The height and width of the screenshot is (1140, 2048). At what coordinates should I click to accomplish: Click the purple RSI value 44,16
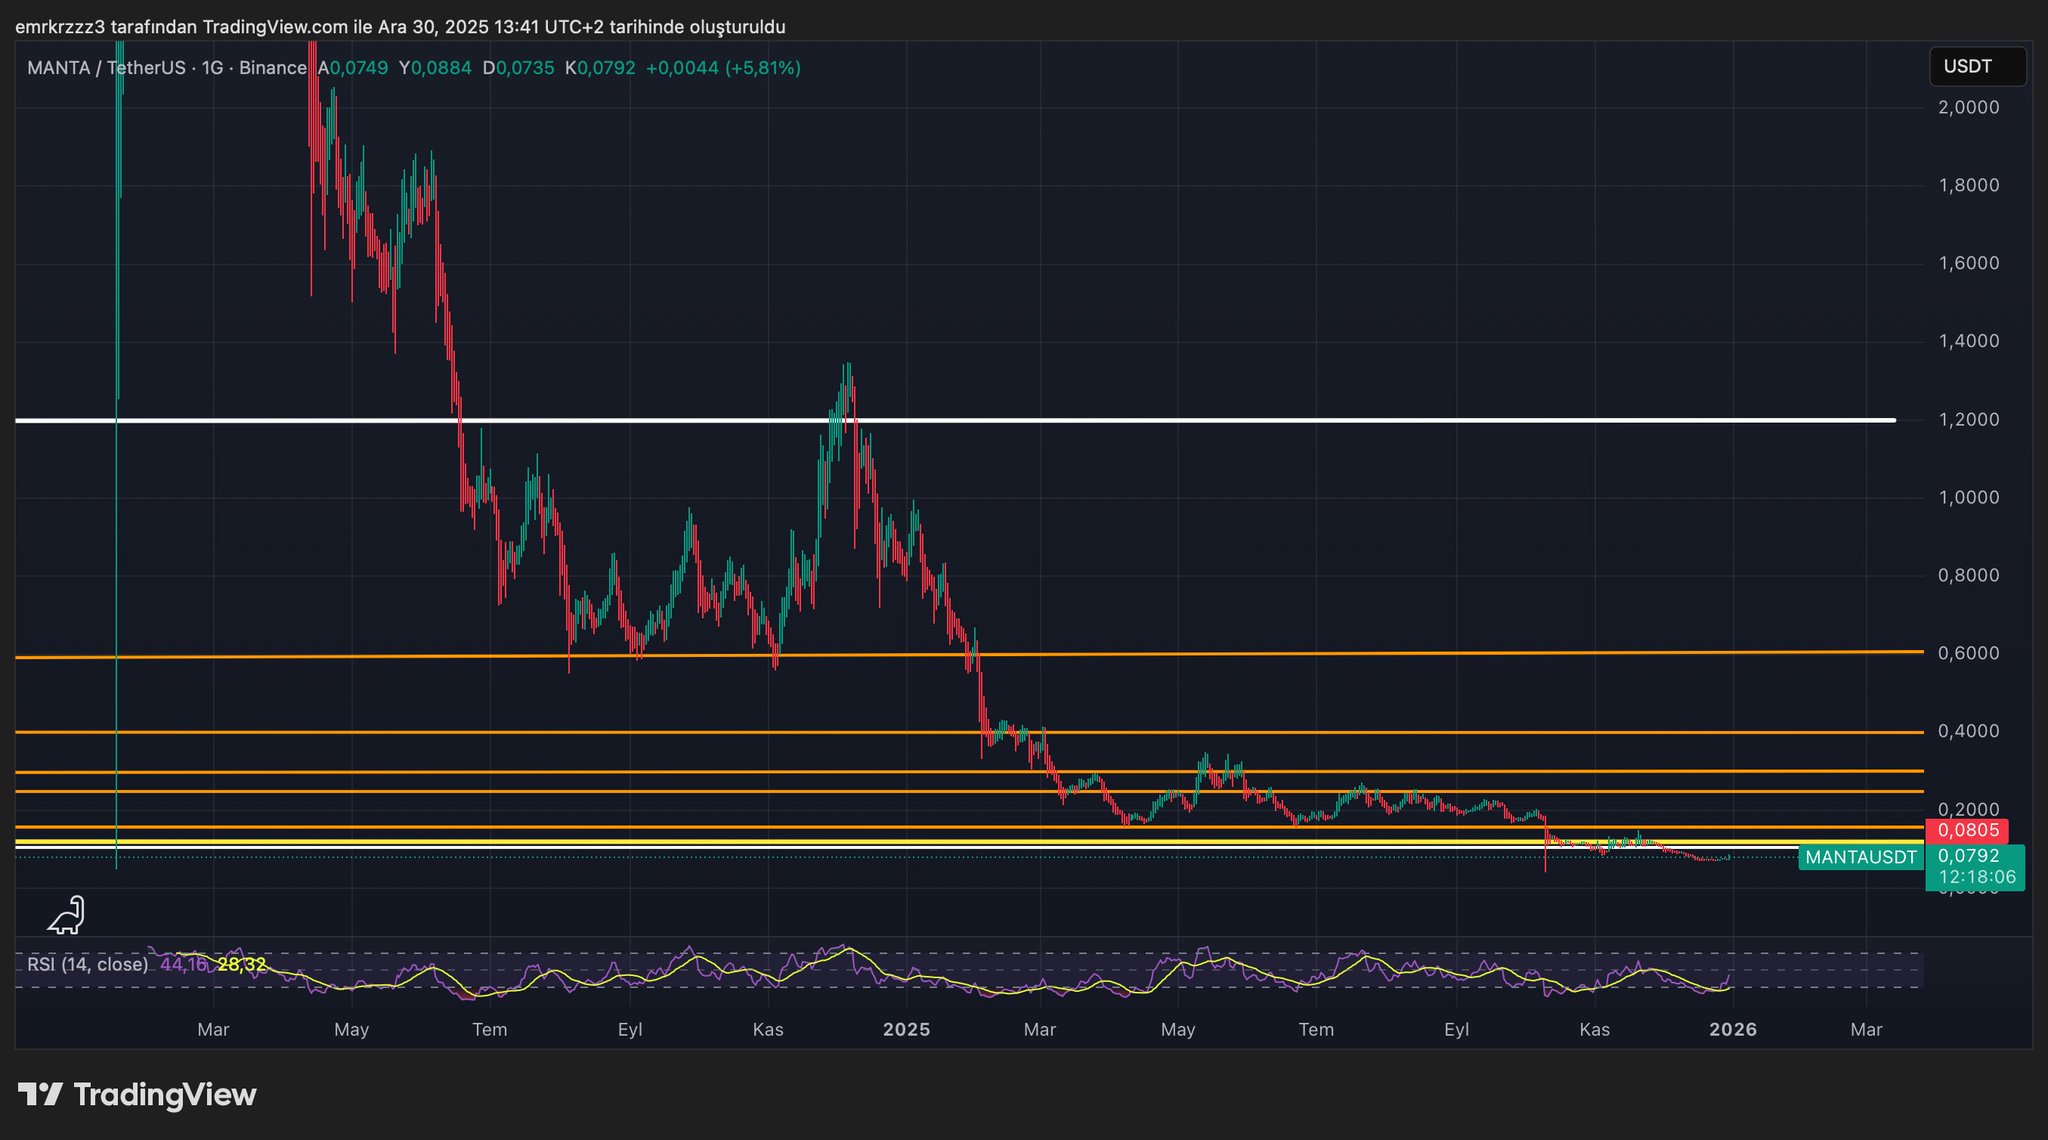click(182, 965)
